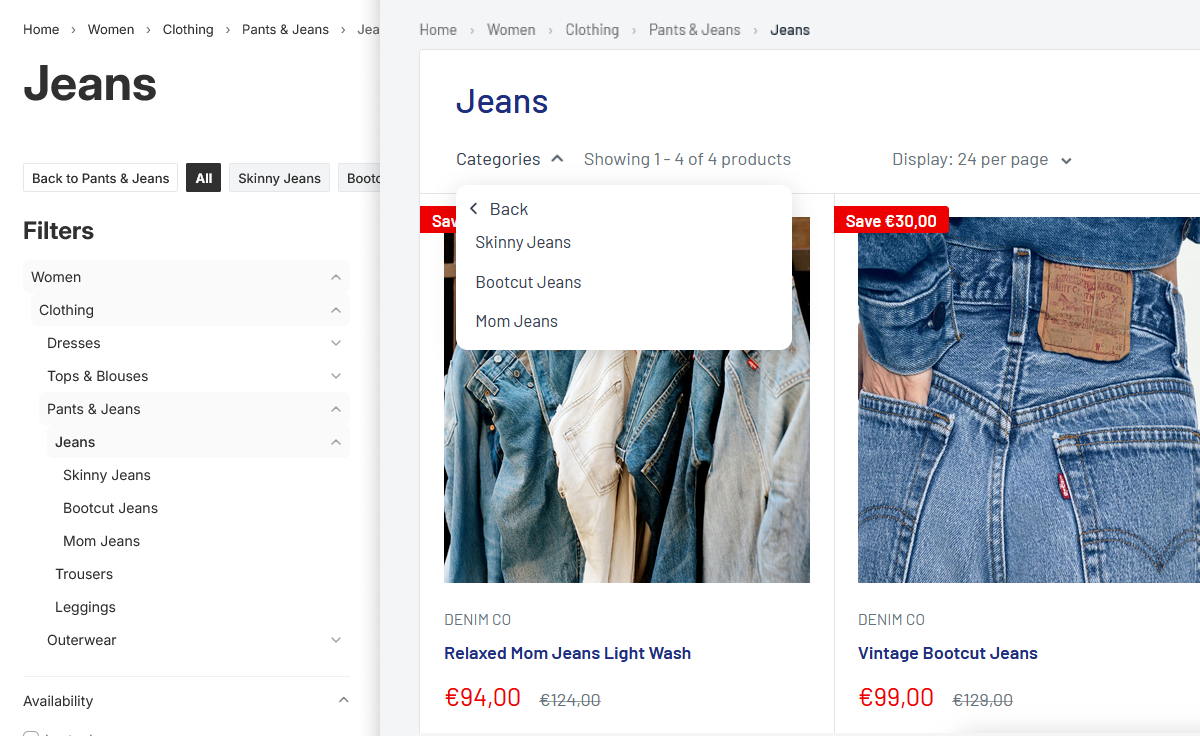
Task: Click Trousers in the filter tree
Action: 84,574
